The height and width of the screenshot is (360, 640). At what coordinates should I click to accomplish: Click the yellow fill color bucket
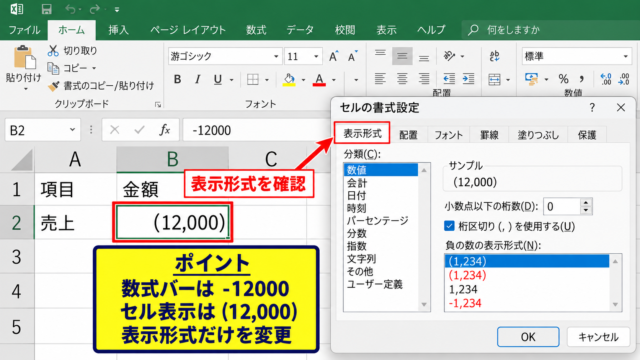pyautogui.click(x=289, y=79)
